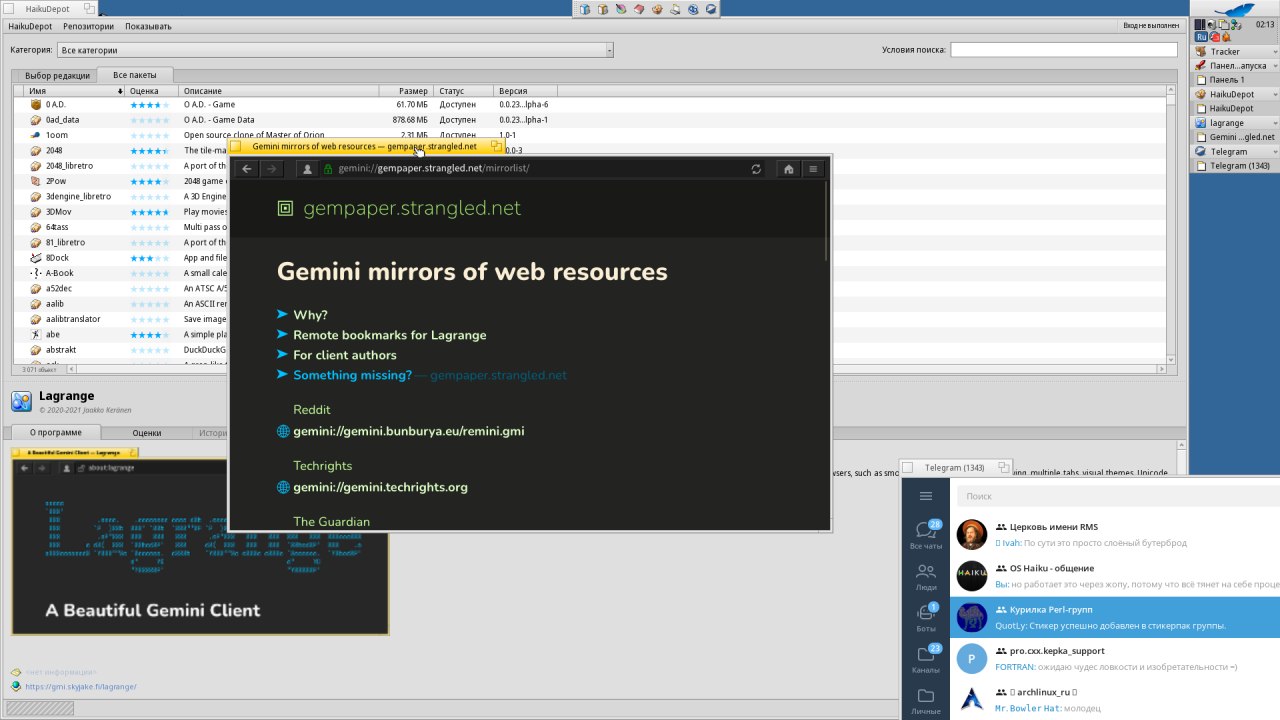Click first icon in top launcher panel
1280x720 pixels.
click(x=585, y=9)
